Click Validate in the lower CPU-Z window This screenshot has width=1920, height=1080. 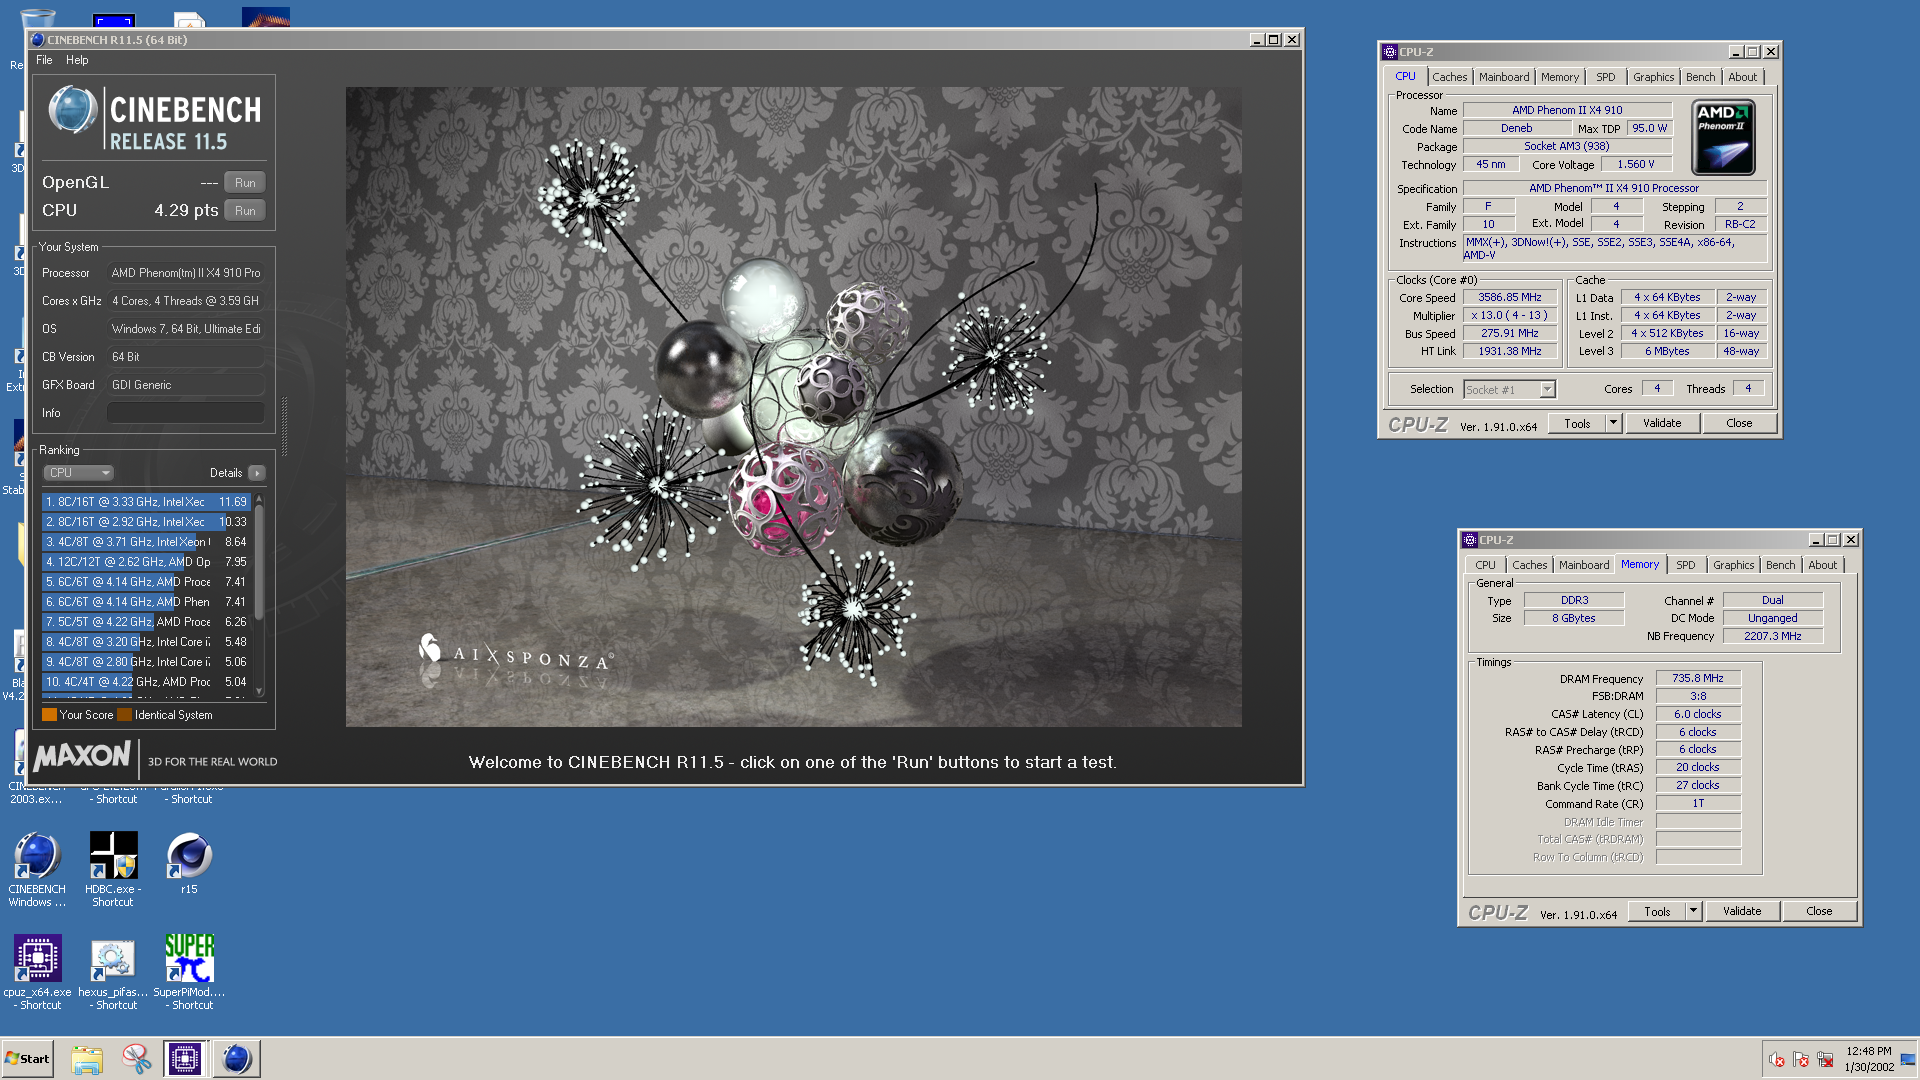(1742, 911)
